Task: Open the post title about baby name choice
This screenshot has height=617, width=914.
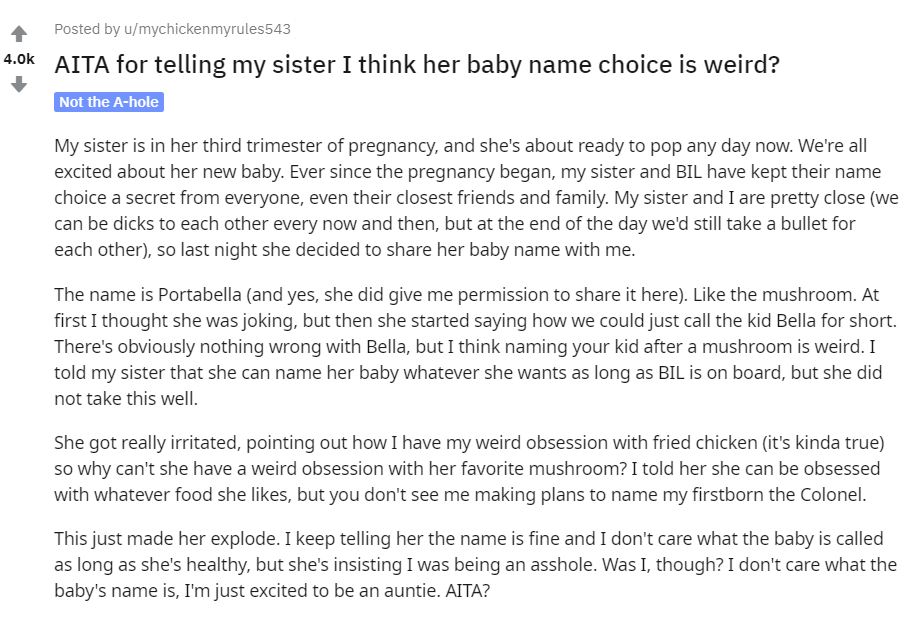Action: (417, 65)
